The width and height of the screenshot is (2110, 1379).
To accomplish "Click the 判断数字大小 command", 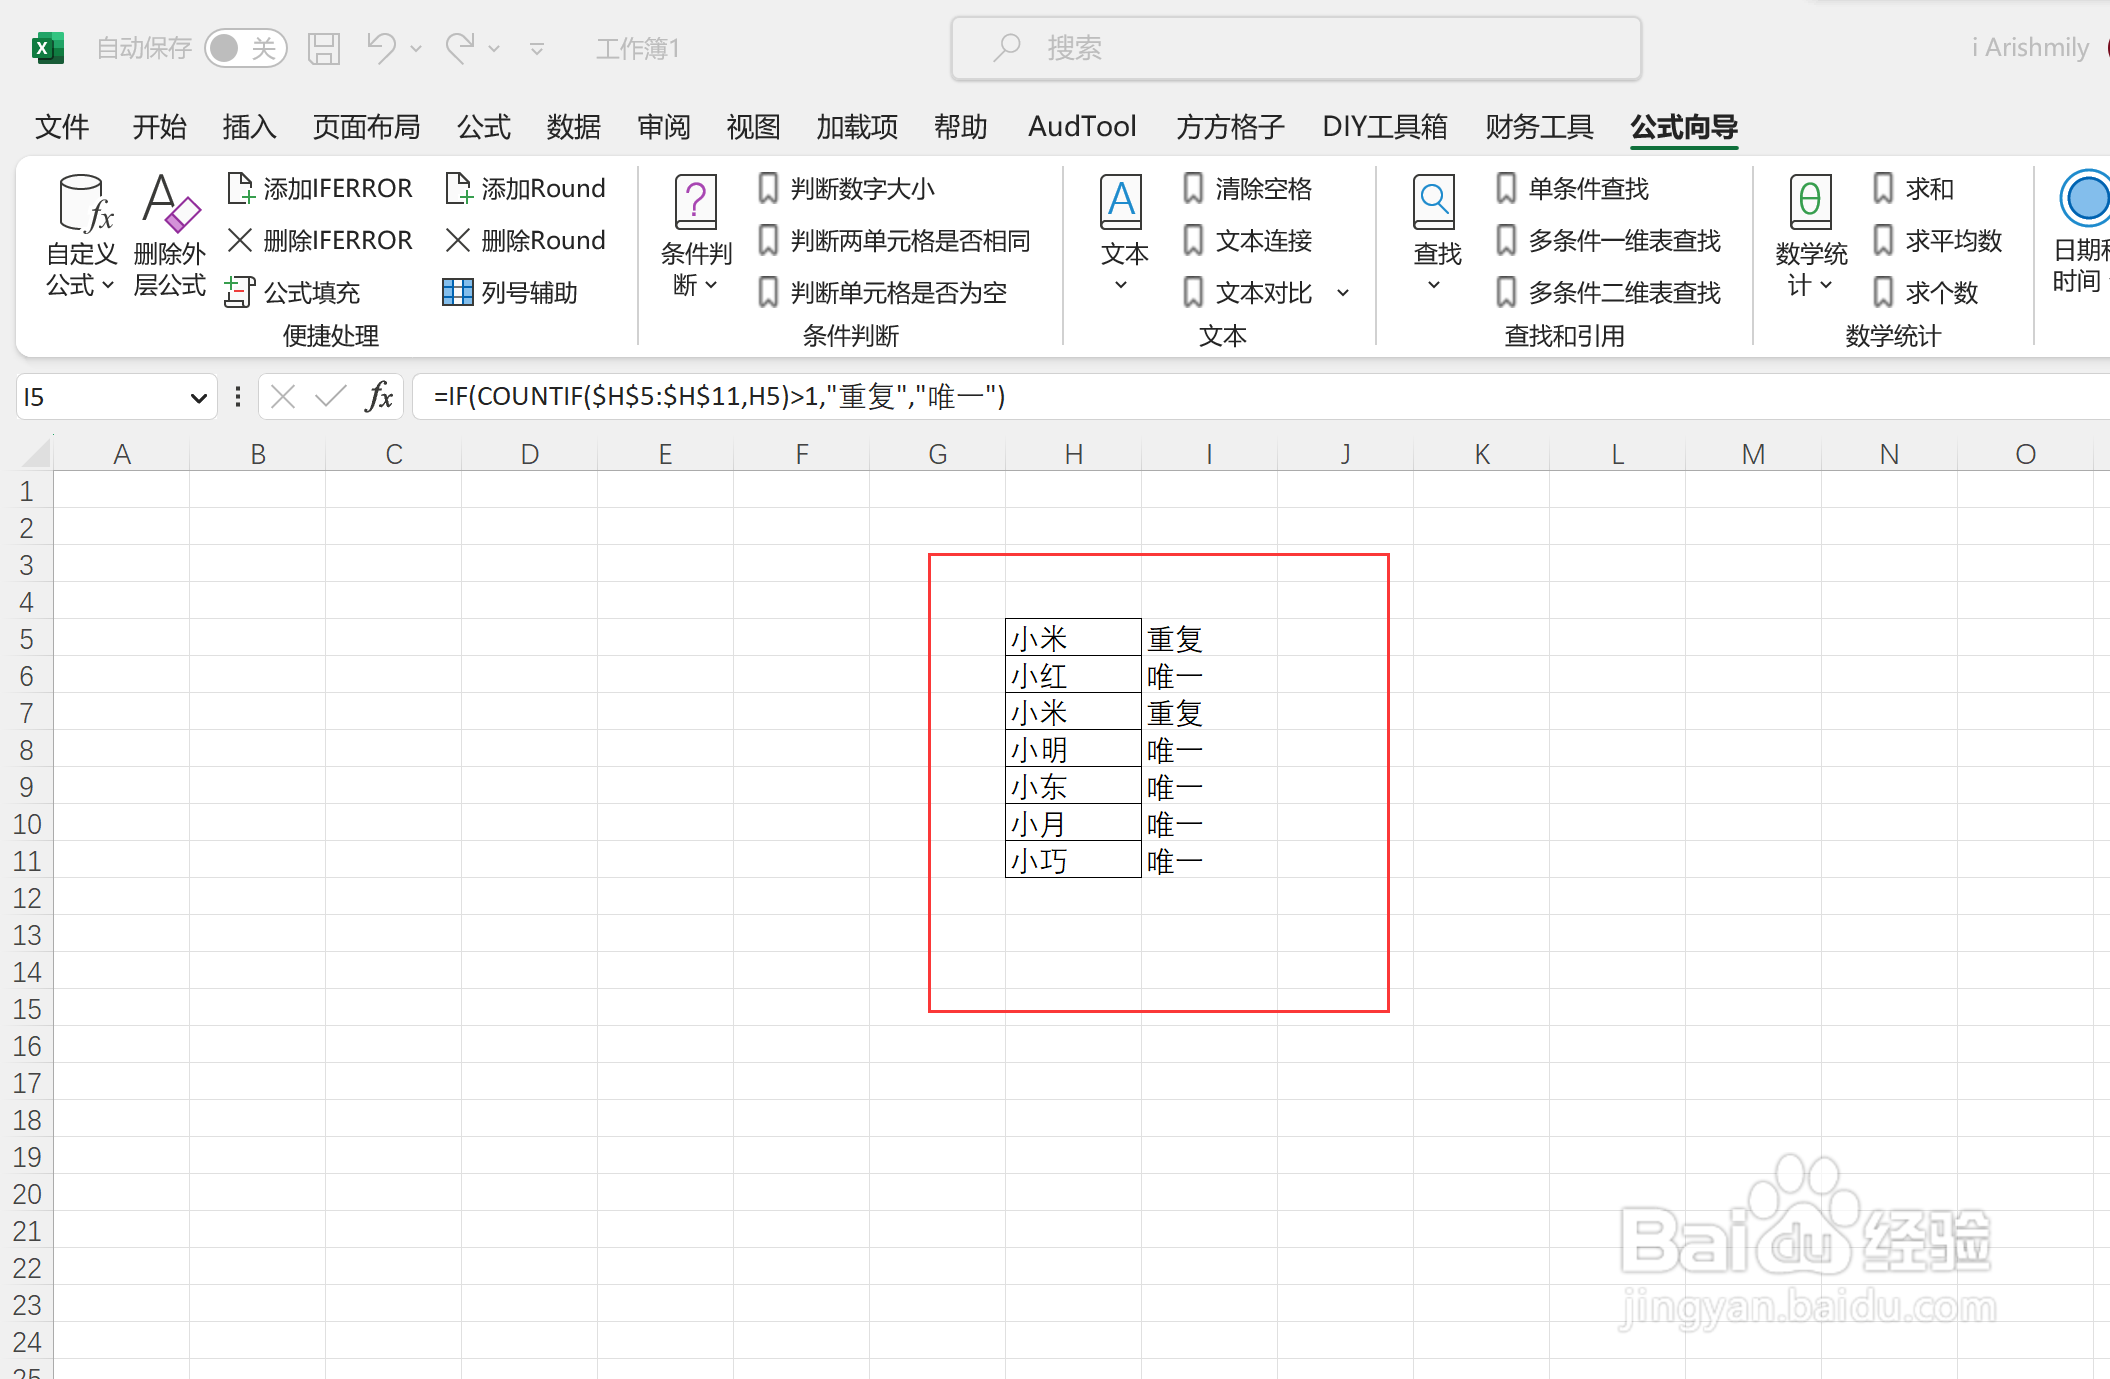I will (x=846, y=188).
